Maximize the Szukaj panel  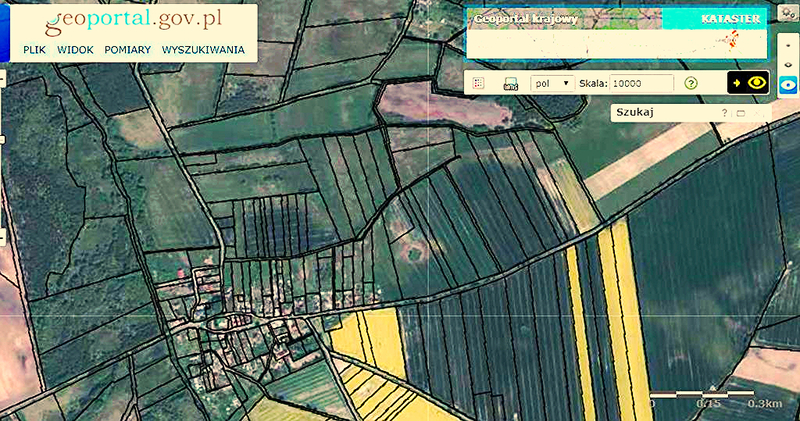click(741, 113)
